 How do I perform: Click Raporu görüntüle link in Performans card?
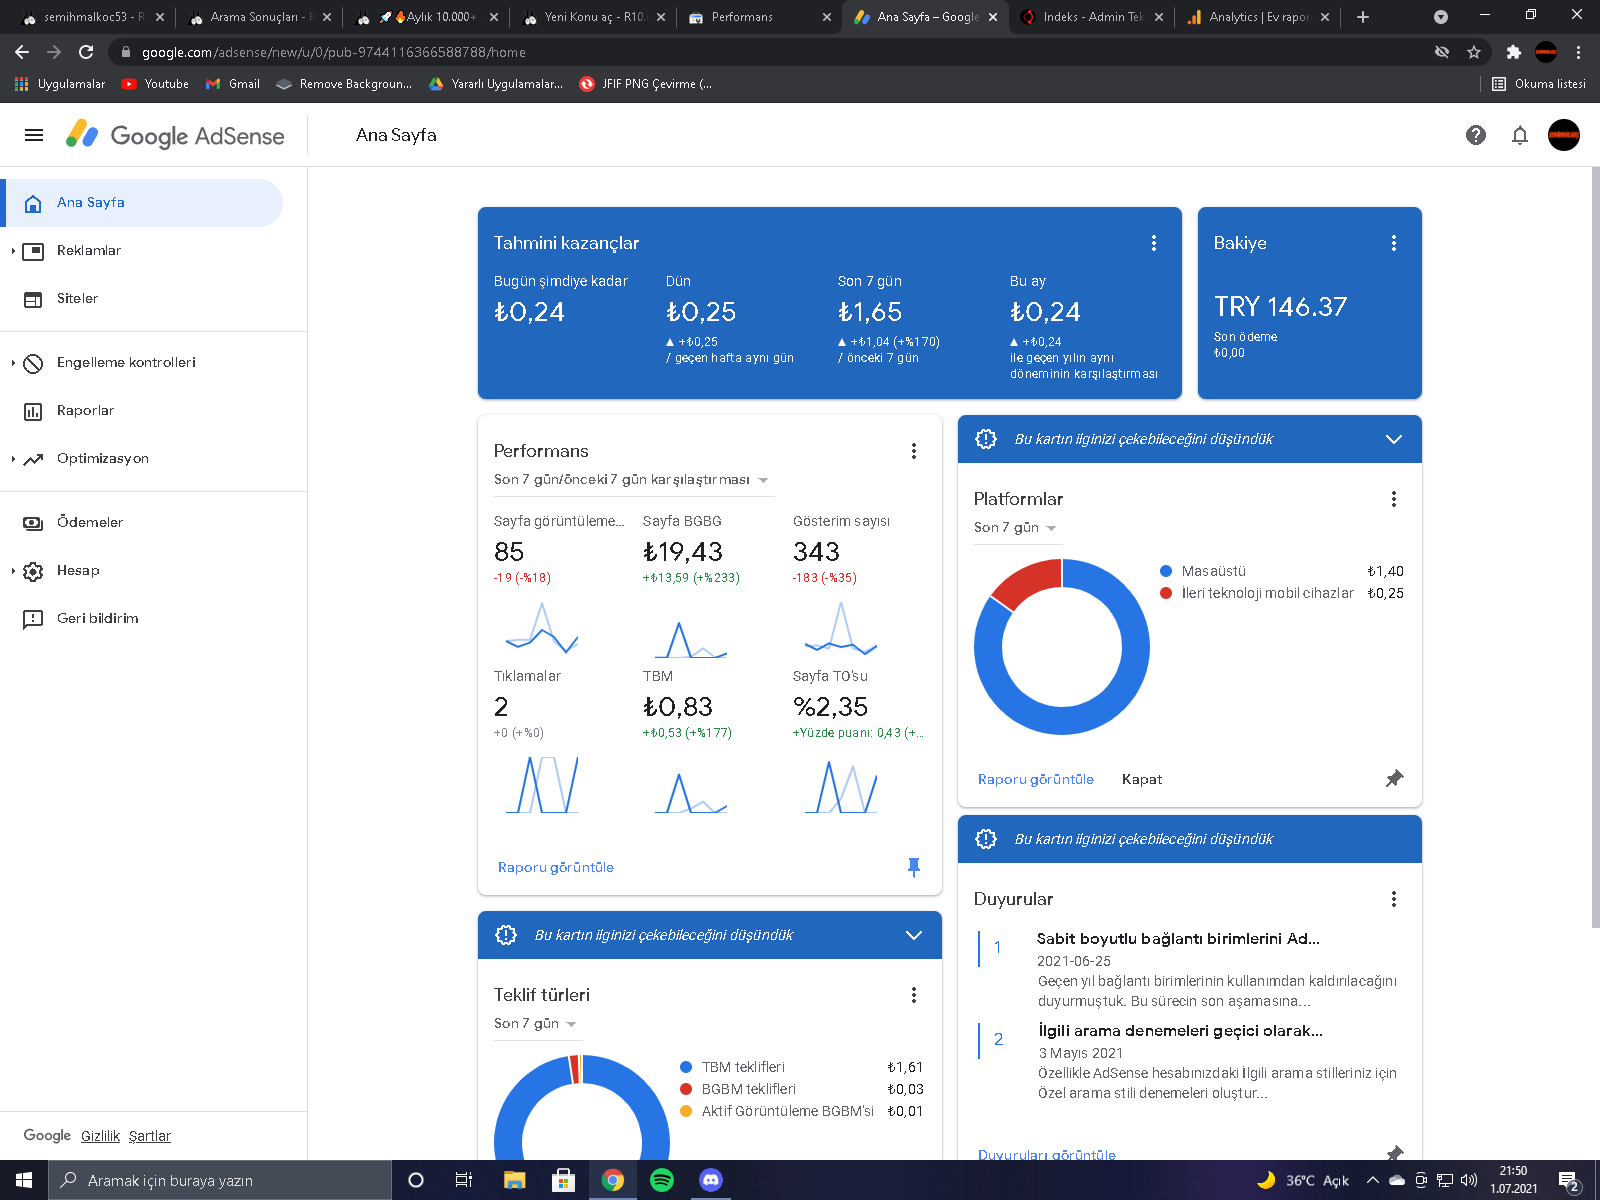tap(556, 867)
